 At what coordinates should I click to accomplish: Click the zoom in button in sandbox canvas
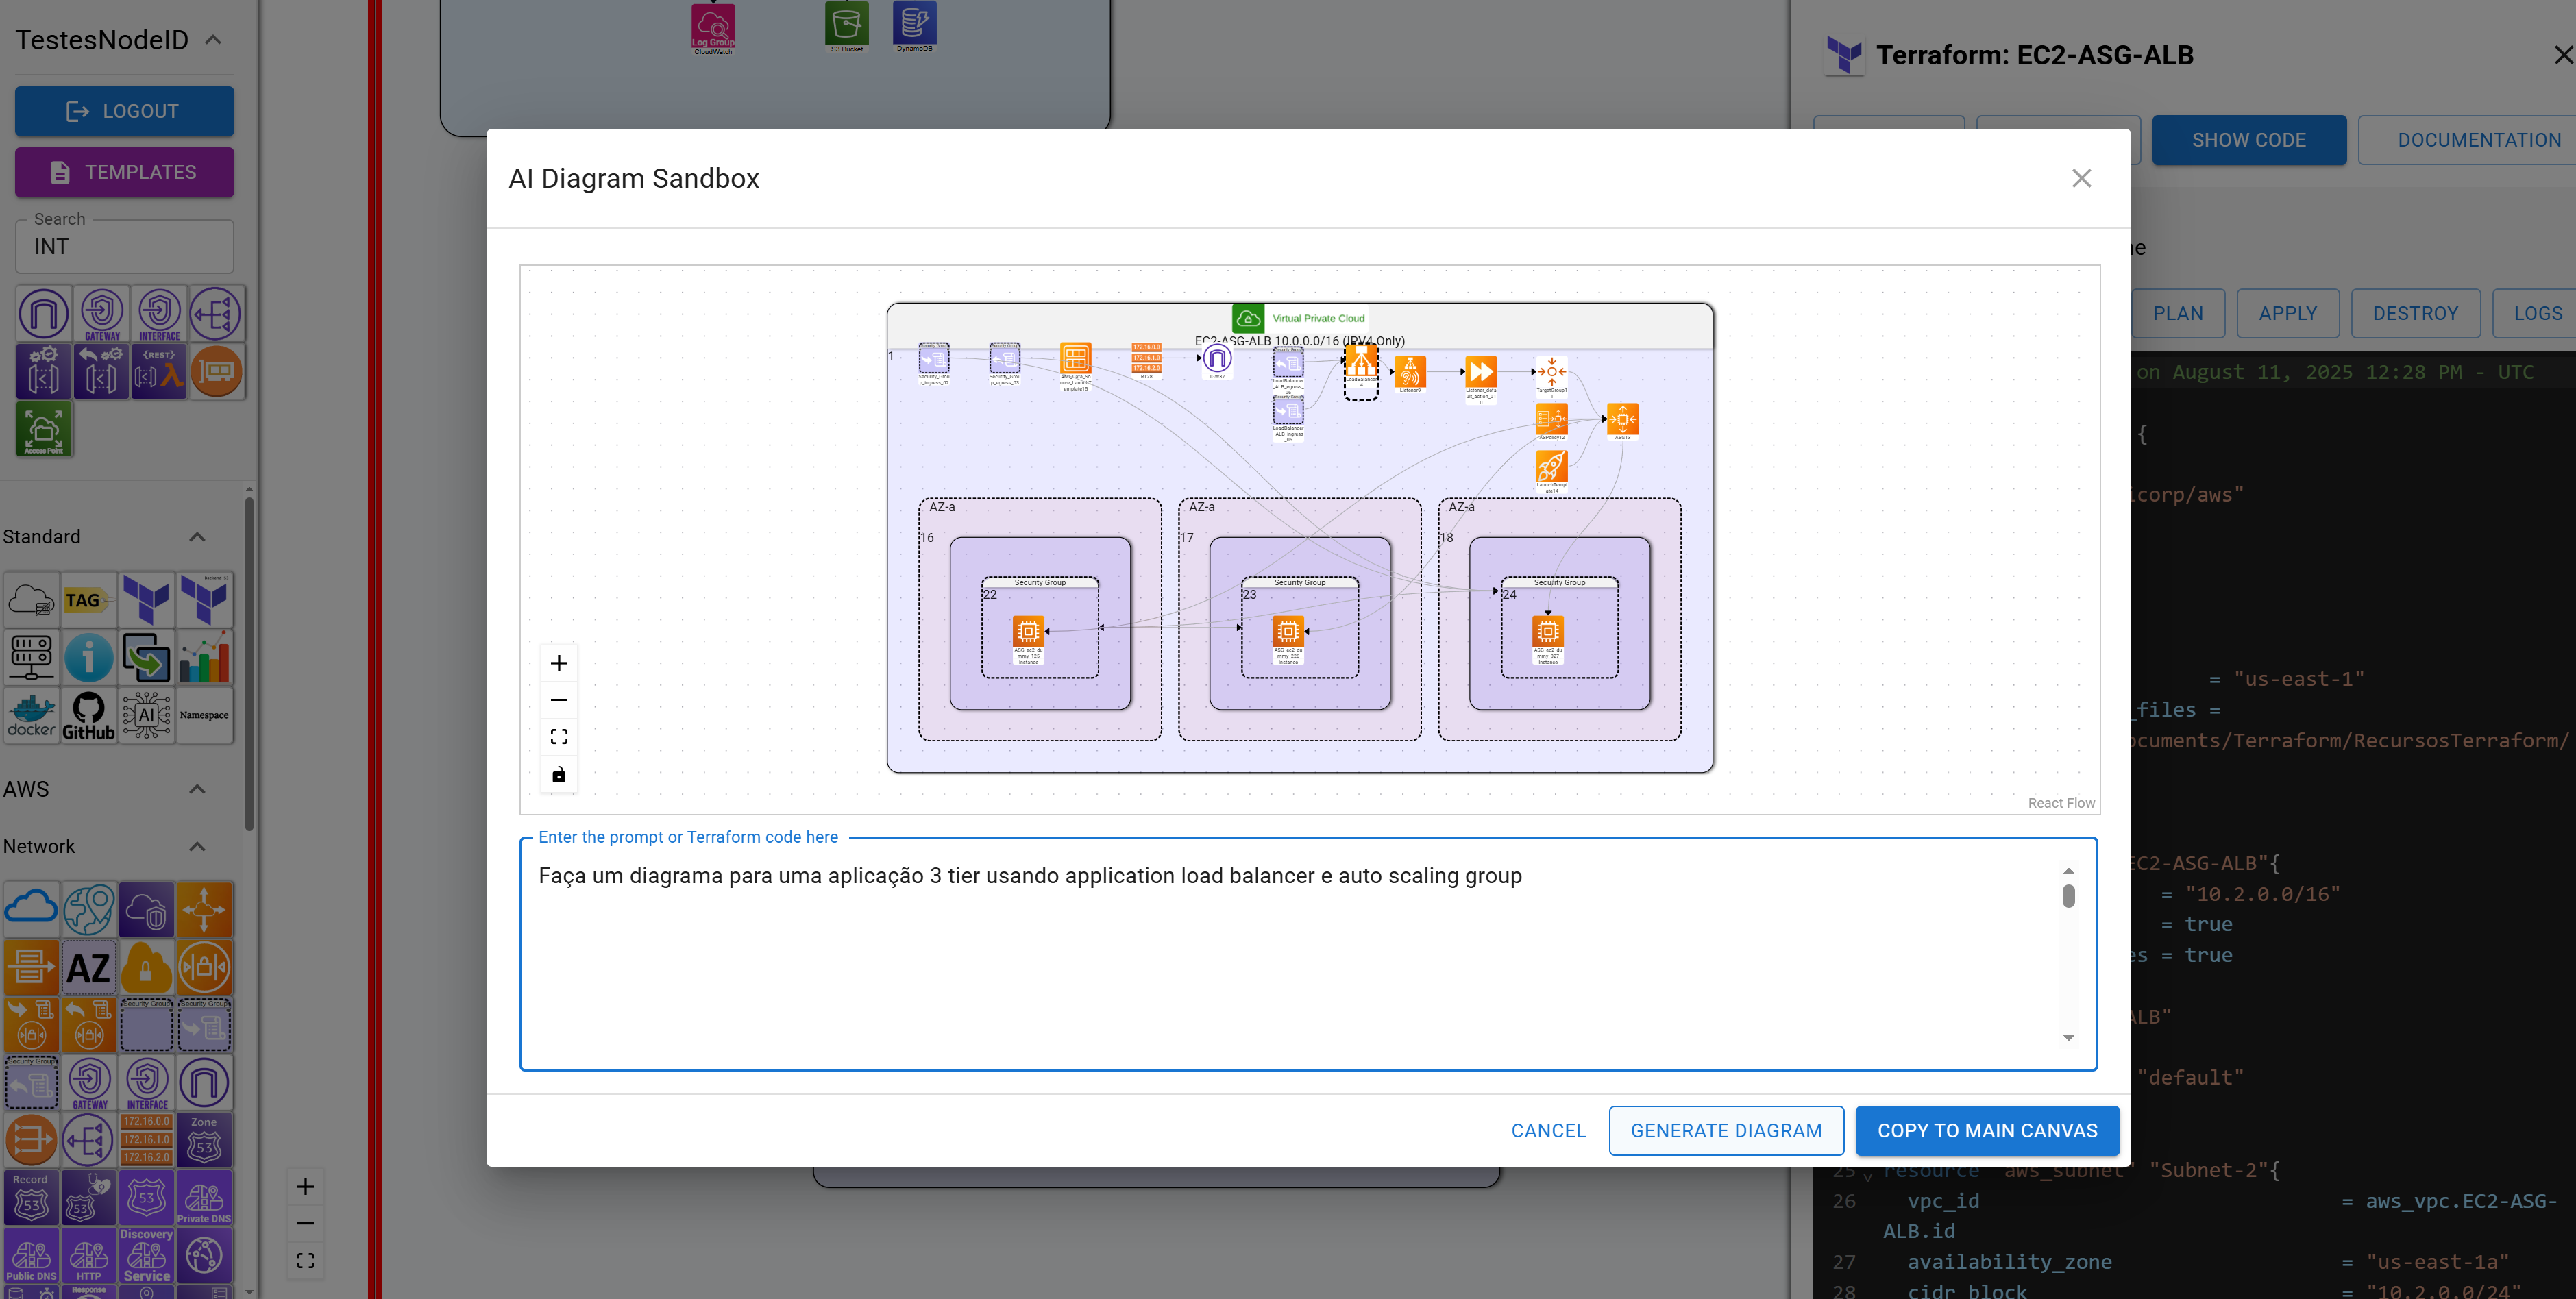(559, 663)
